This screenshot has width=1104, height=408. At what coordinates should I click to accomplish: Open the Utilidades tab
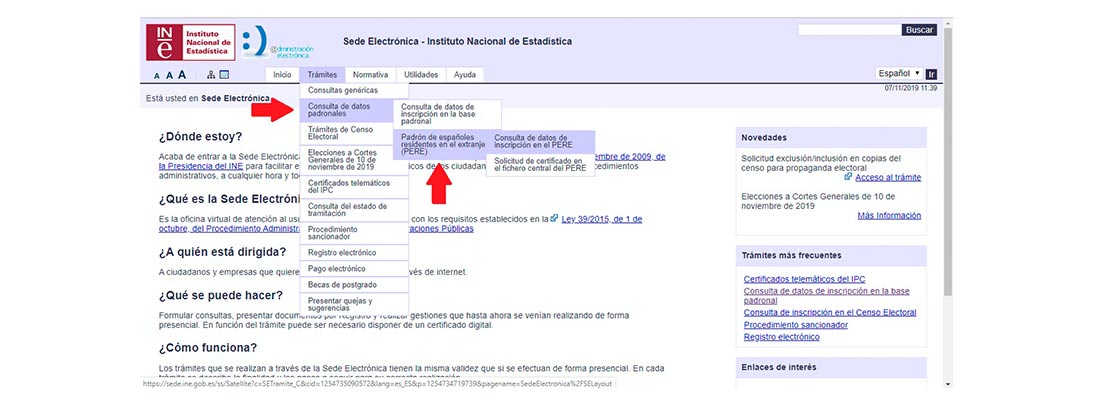click(x=421, y=75)
